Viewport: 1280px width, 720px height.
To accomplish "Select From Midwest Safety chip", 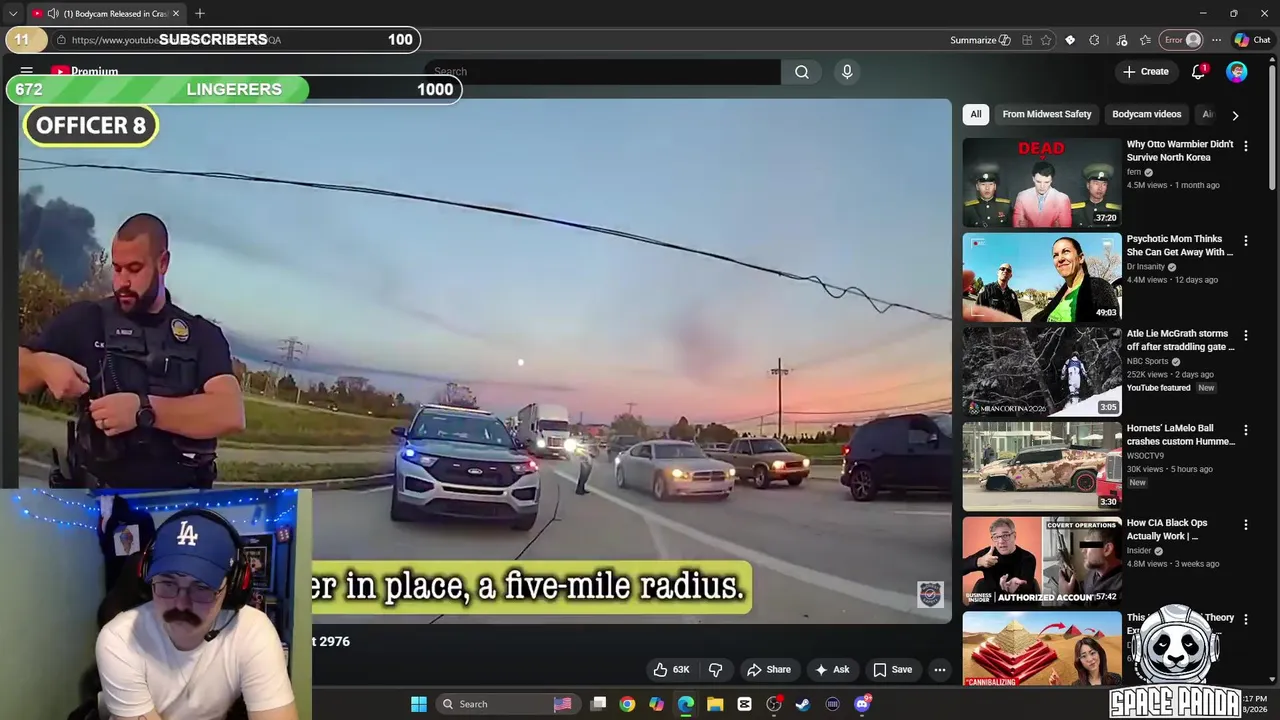I will [1047, 114].
